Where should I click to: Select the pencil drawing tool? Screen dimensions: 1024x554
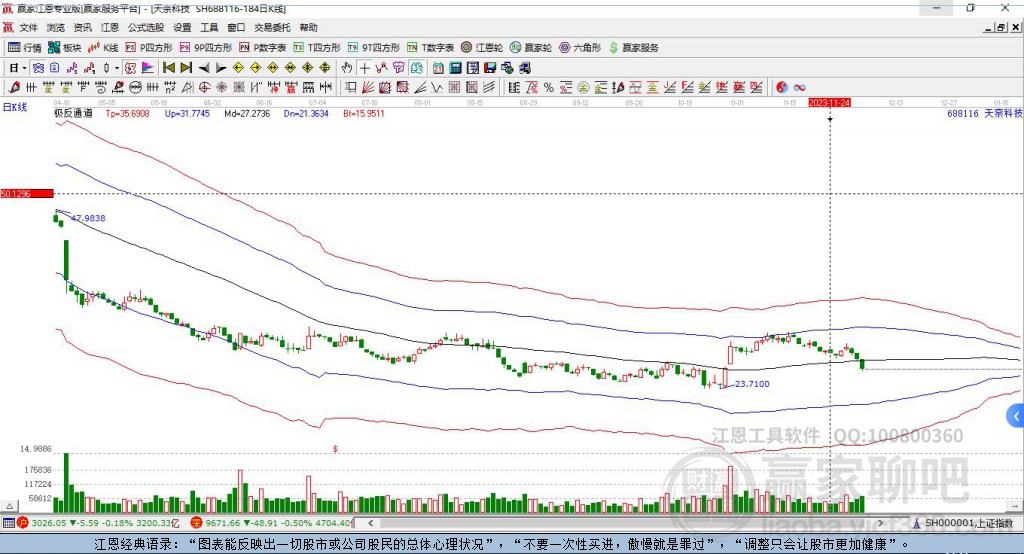click(14, 87)
